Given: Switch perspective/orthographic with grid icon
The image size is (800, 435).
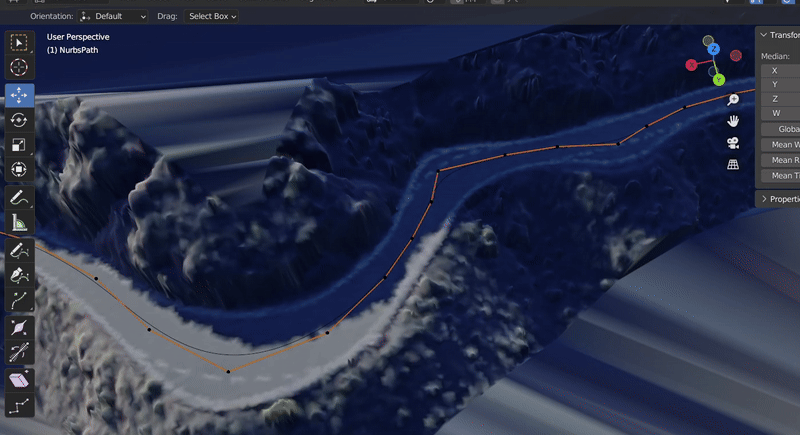Looking at the screenshot, I should (x=733, y=164).
